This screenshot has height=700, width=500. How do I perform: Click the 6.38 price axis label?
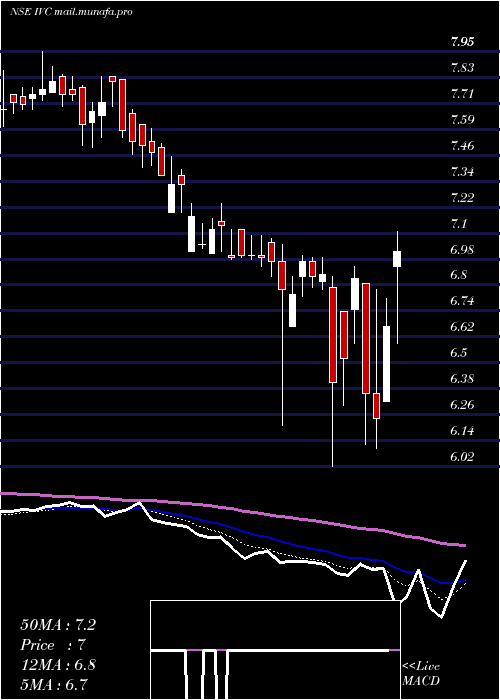(462, 379)
